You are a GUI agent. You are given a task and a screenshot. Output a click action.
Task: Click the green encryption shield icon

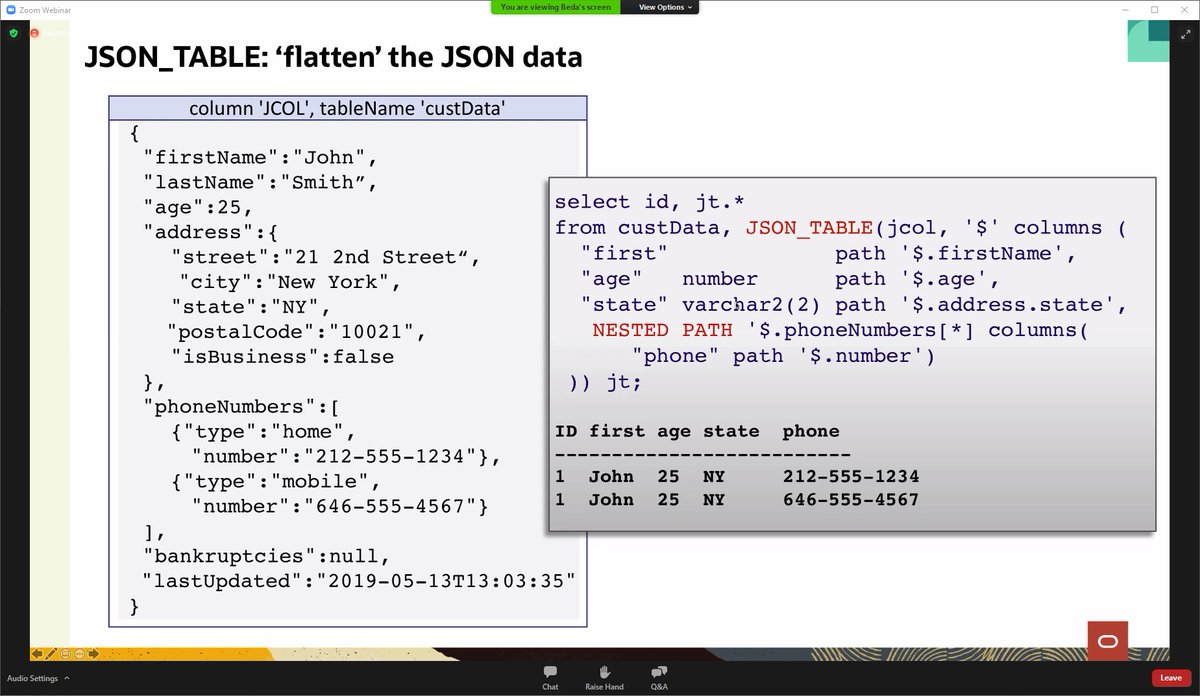13,33
